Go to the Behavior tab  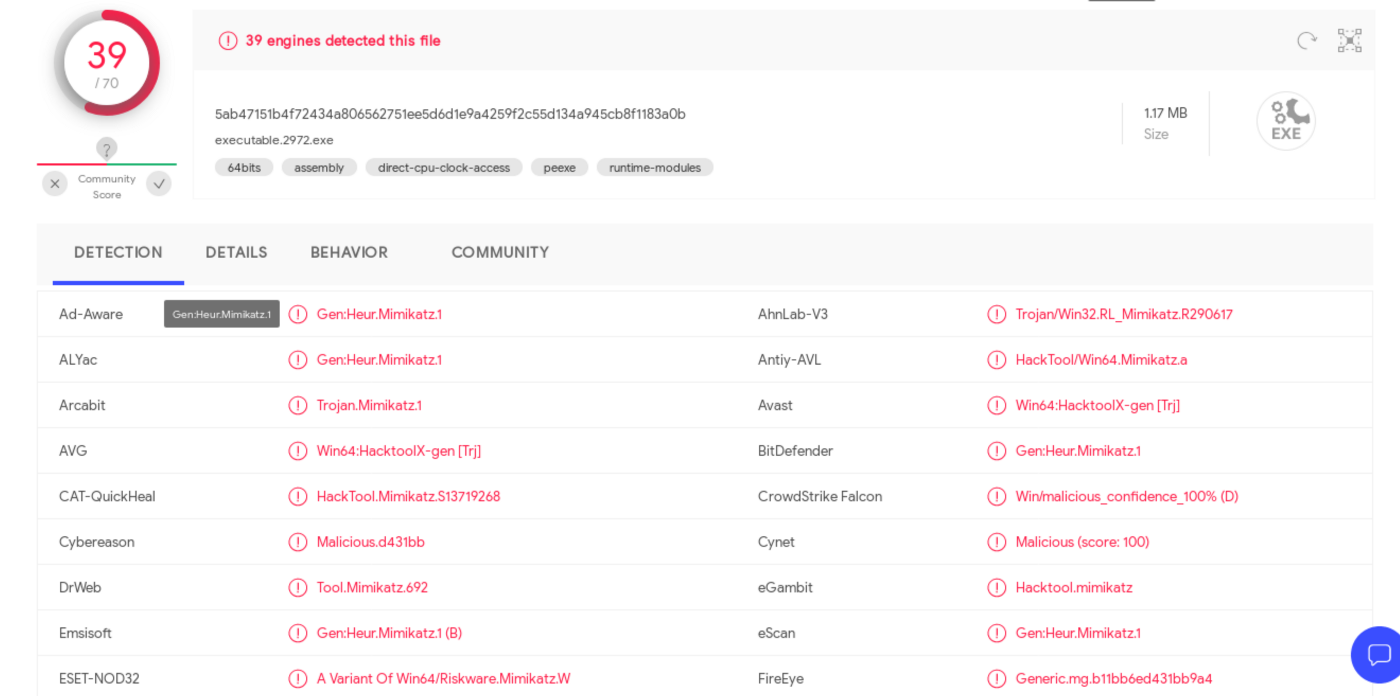[x=349, y=253]
